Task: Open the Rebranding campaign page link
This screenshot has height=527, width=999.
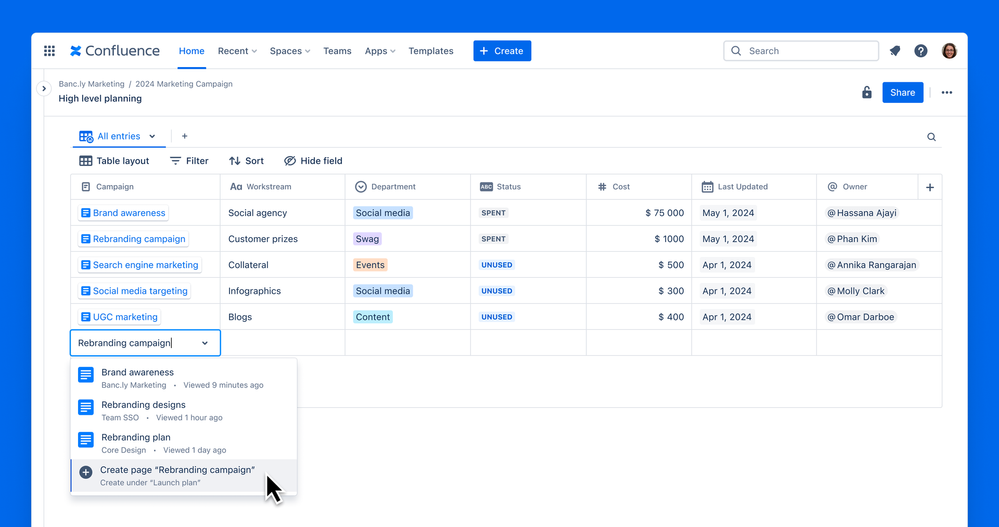Action: tap(133, 239)
